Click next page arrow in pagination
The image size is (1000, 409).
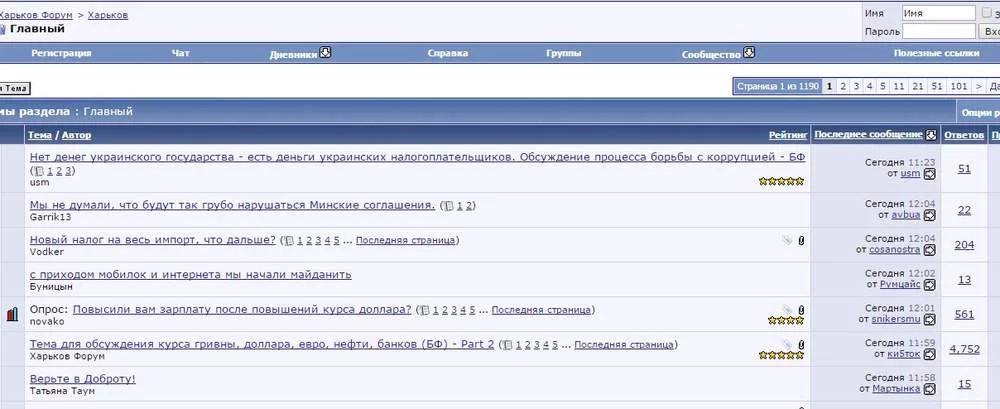pyautogui.click(x=978, y=86)
